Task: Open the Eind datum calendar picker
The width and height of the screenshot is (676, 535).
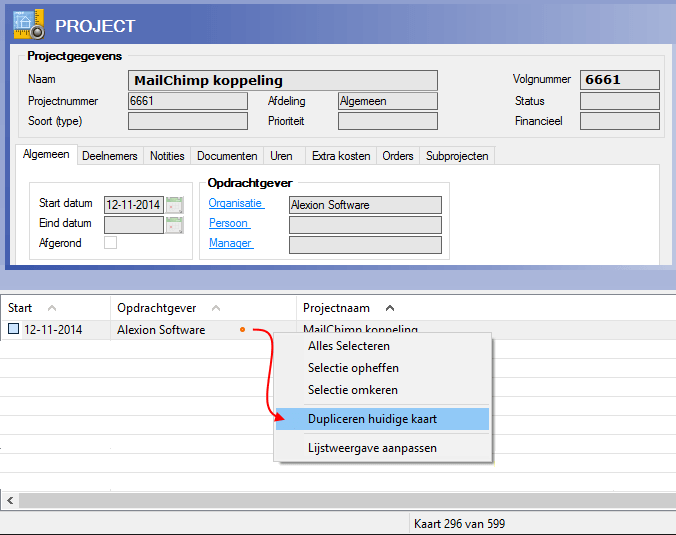Action: (175, 225)
